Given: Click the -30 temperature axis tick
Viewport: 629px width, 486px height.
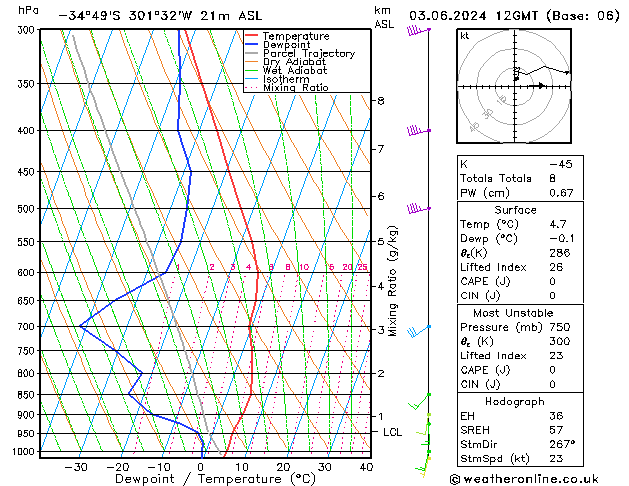Looking at the screenshot, I should 76,467.
